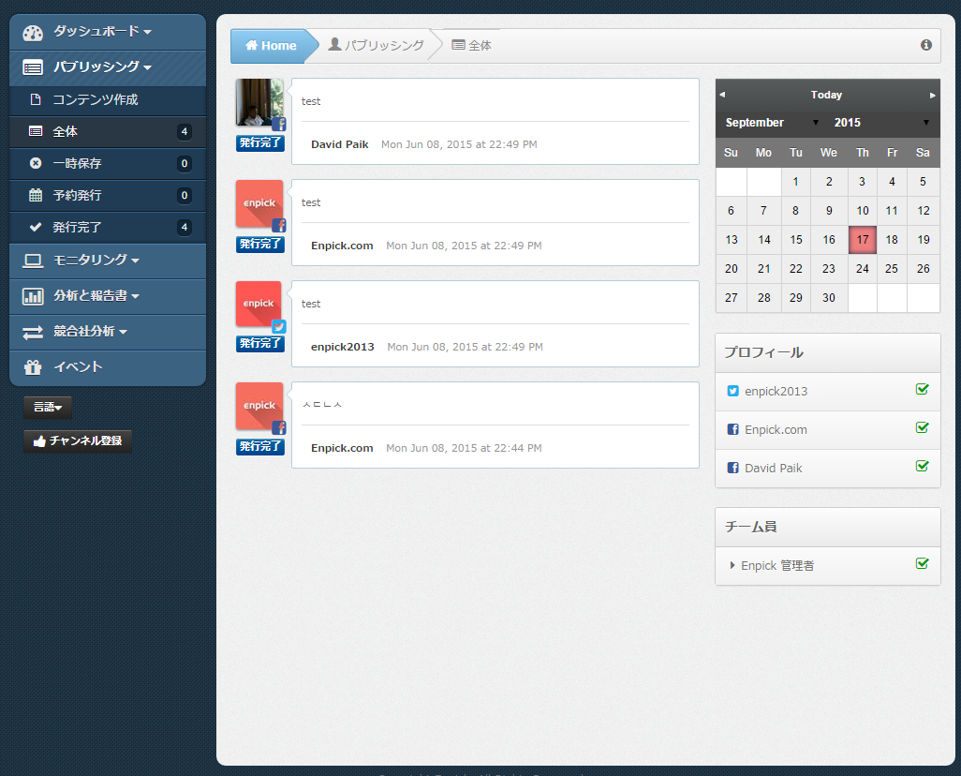Click the info icon in breadcrumb bar
This screenshot has width=961, height=776.
pyautogui.click(x=926, y=45)
